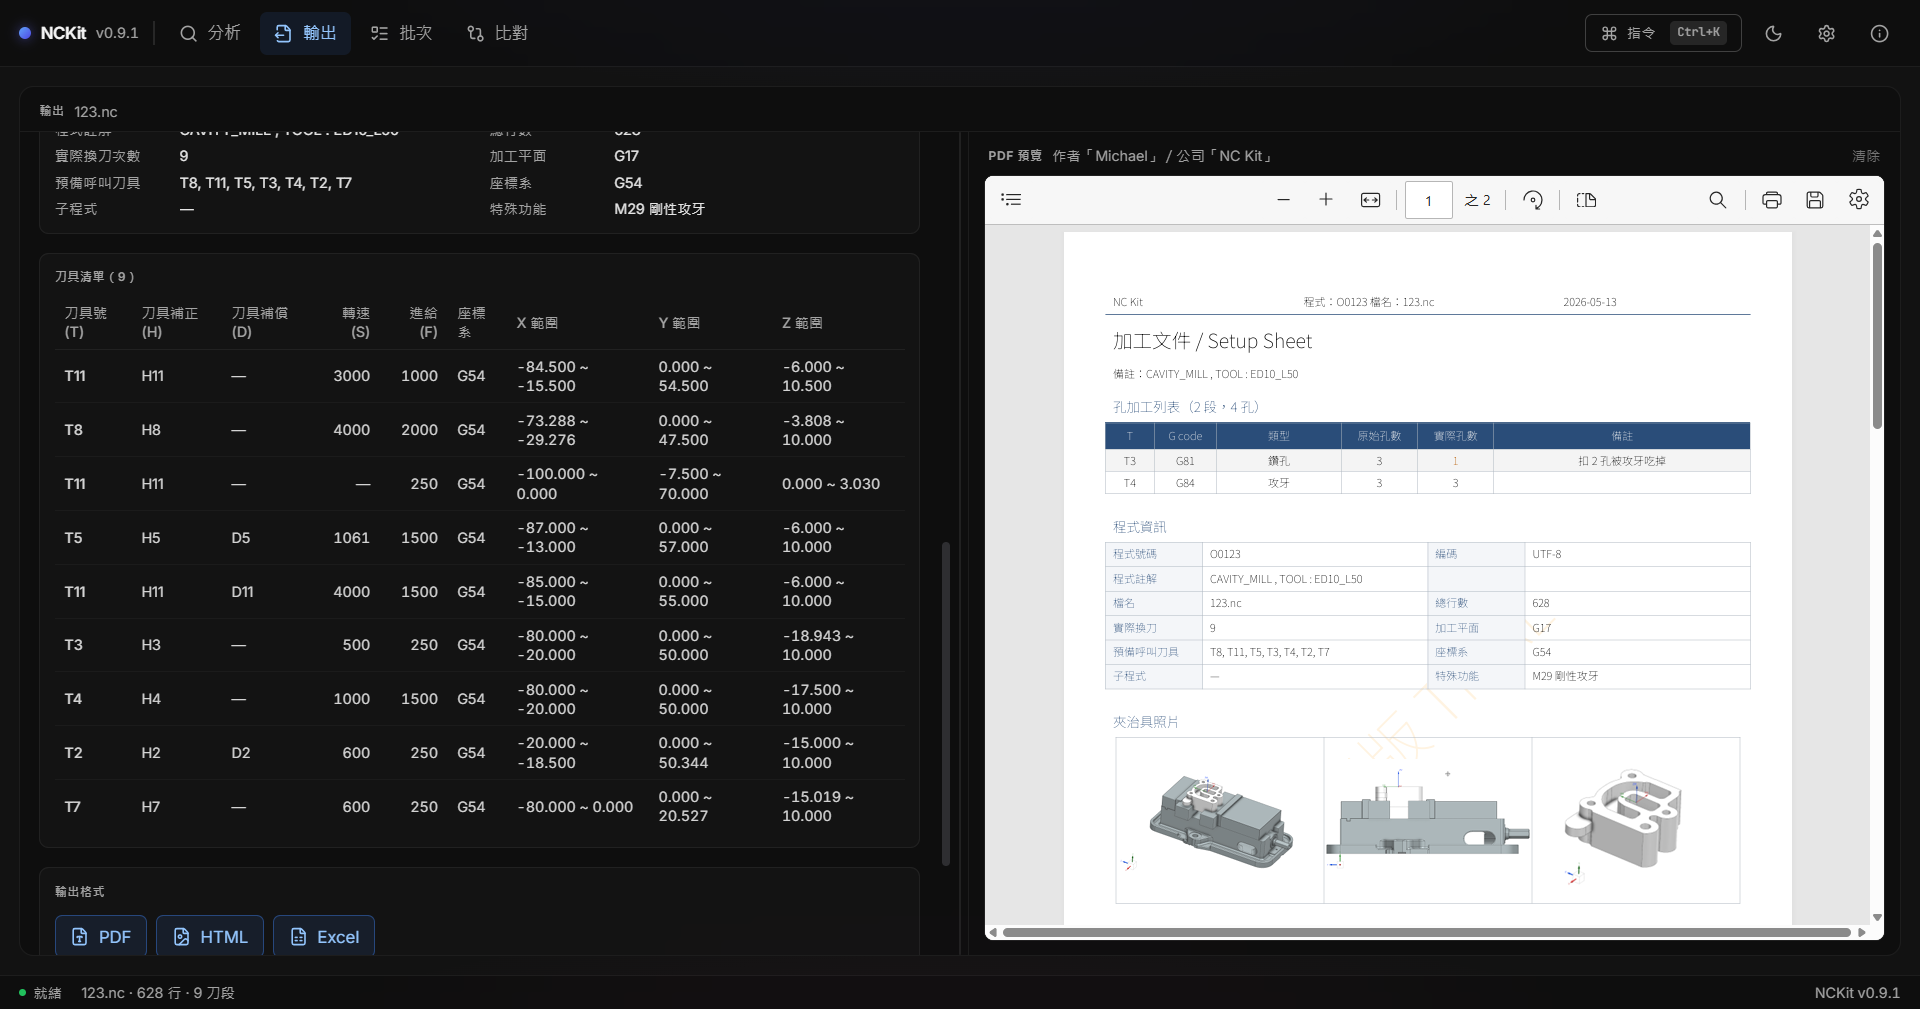Switch PDF page layout view
This screenshot has height=1009, width=1920.
(1586, 200)
